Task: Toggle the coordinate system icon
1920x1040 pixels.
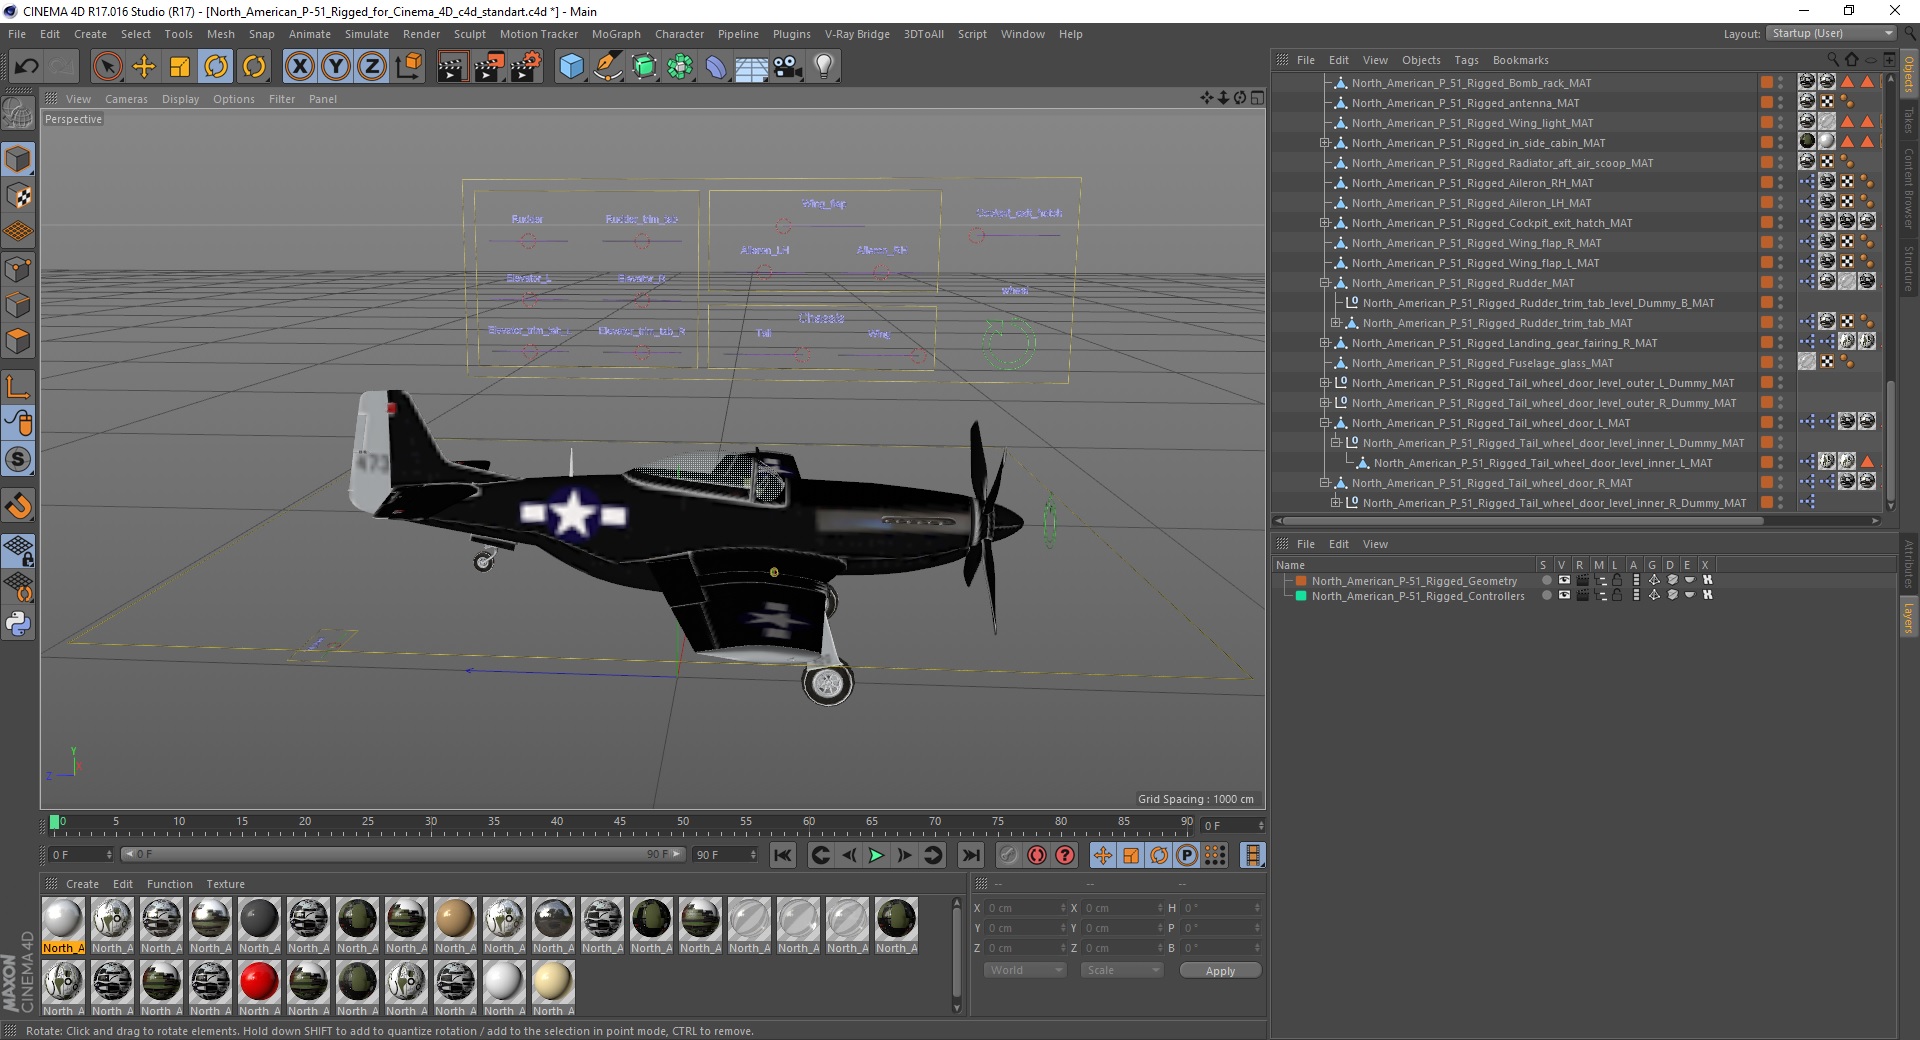Action: pyautogui.click(x=409, y=67)
